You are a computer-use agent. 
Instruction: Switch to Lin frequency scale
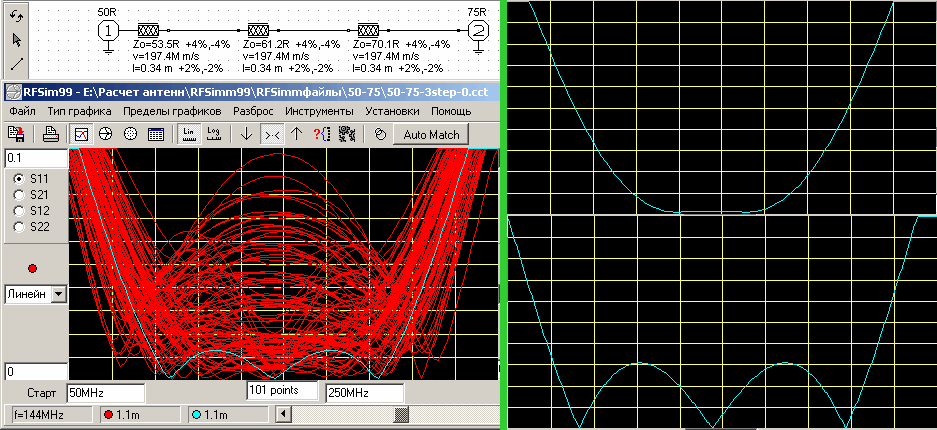pos(189,134)
